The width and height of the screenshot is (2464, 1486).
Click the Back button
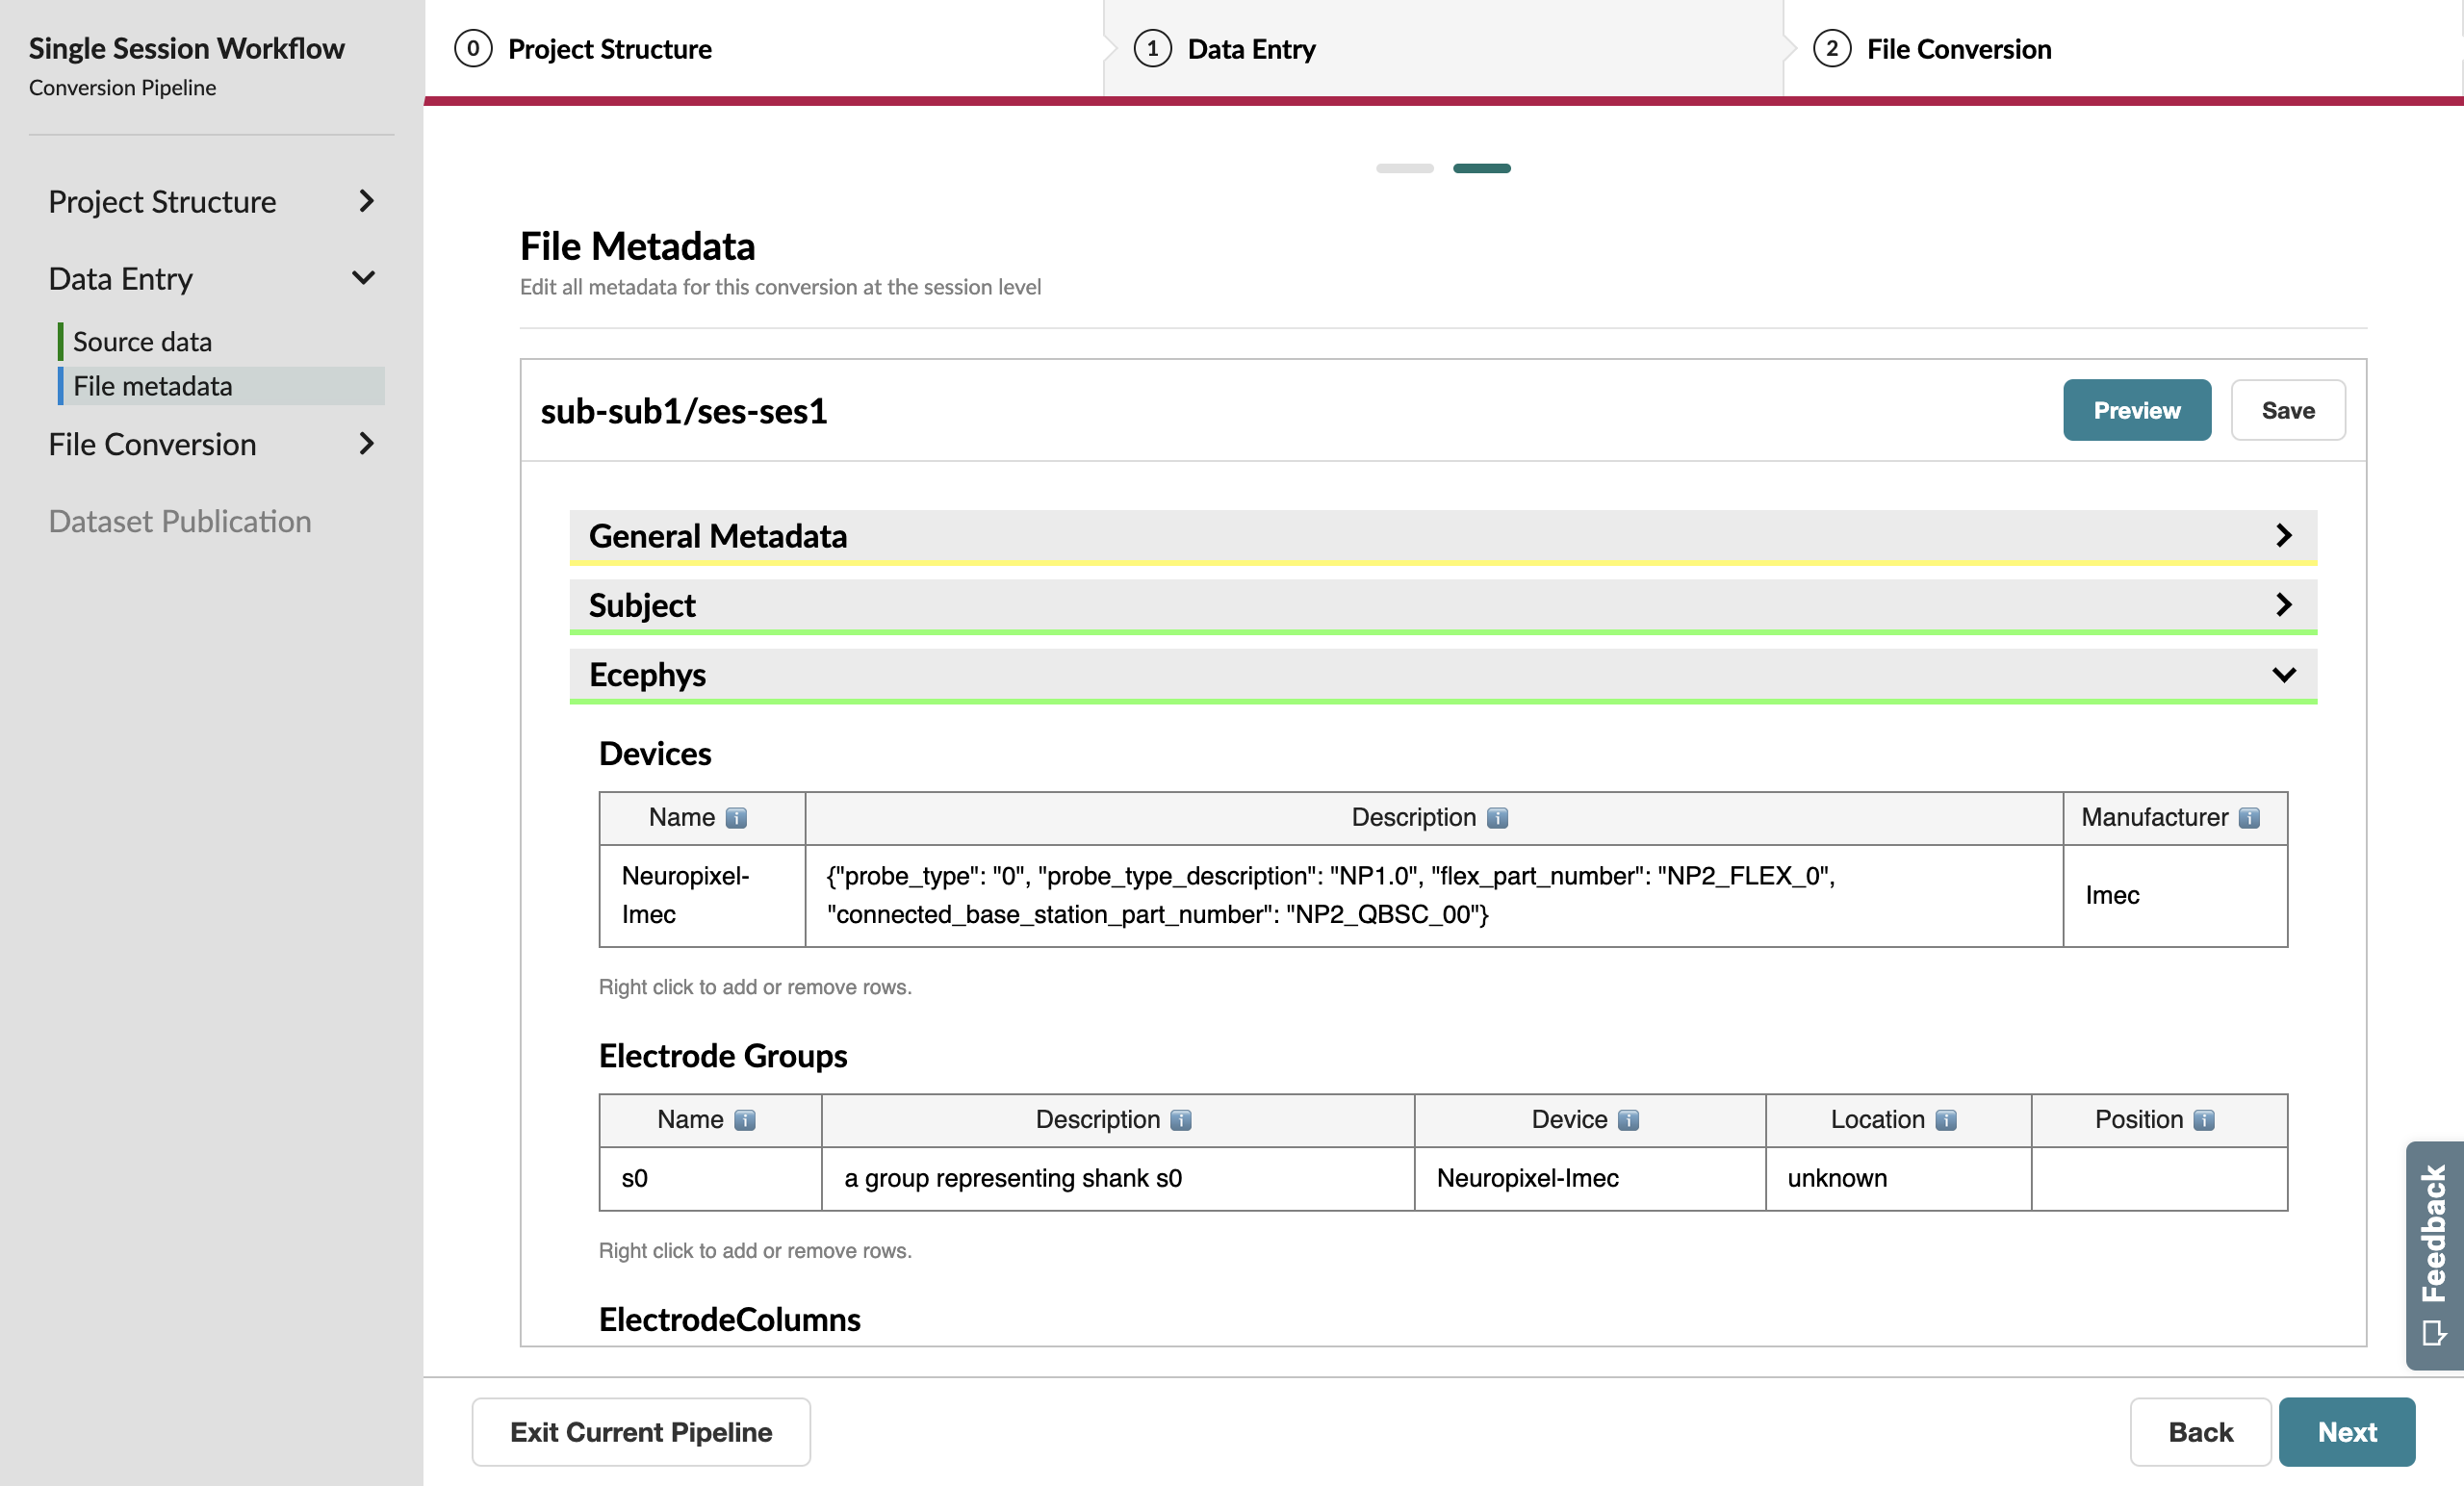pyautogui.click(x=2200, y=1432)
